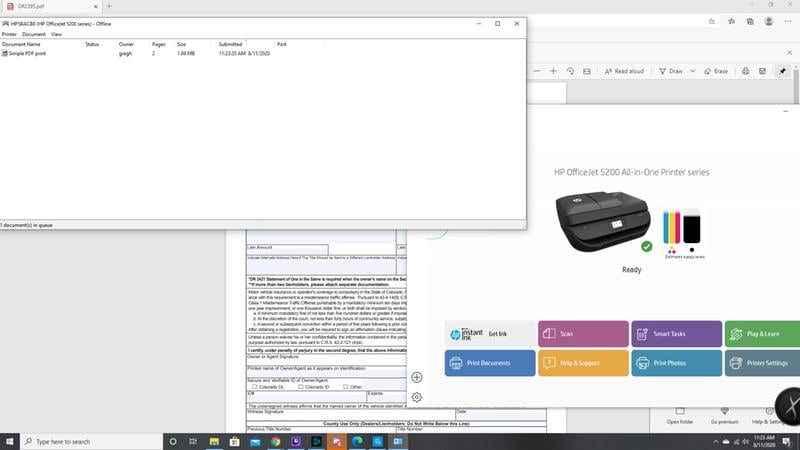This screenshot has height=450, width=800.
Task: Toggle the pin toolbar icon in Edge
Action: tap(782, 71)
